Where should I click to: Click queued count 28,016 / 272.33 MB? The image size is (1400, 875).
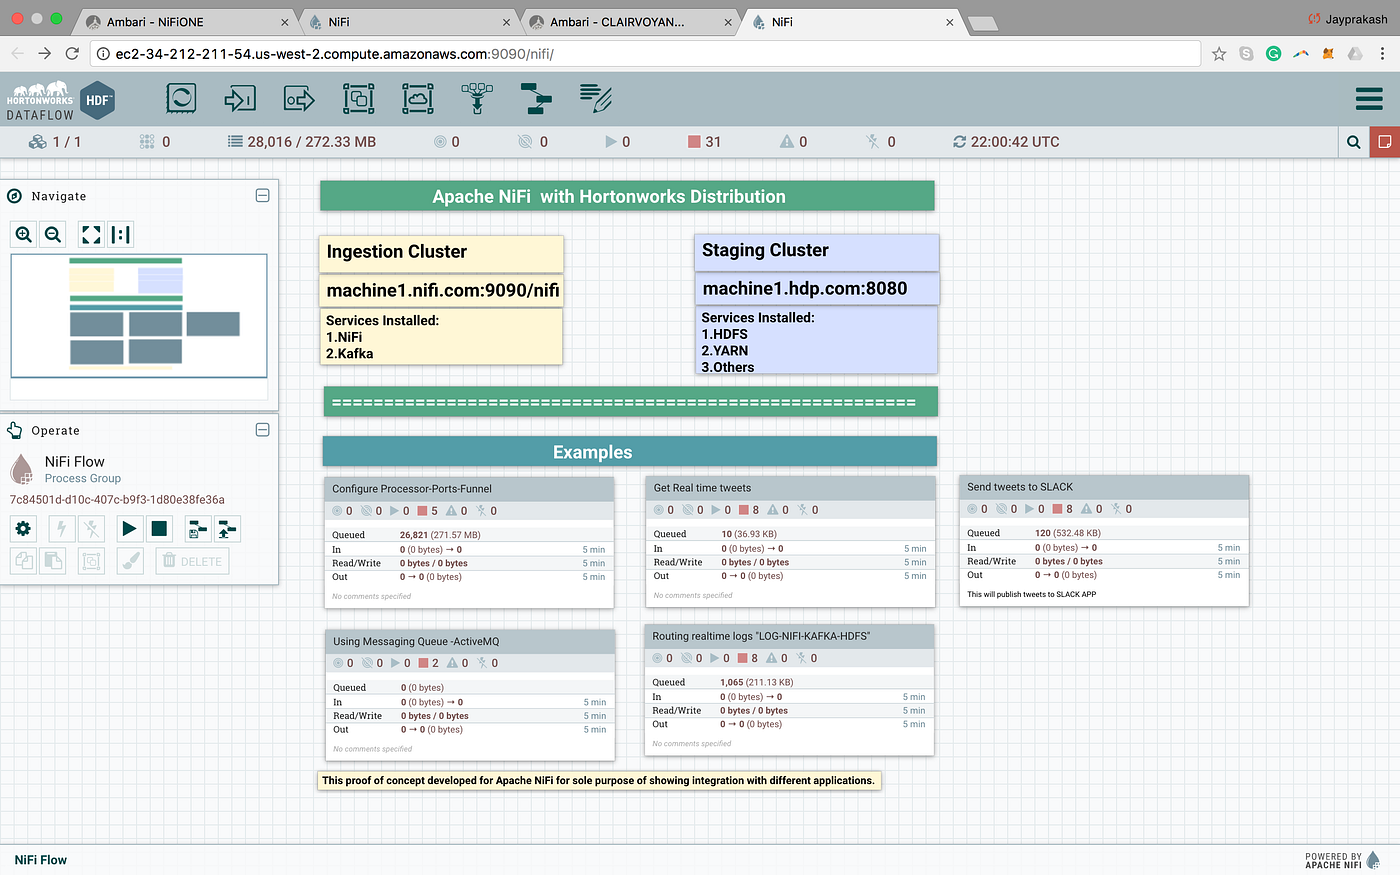click(302, 142)
